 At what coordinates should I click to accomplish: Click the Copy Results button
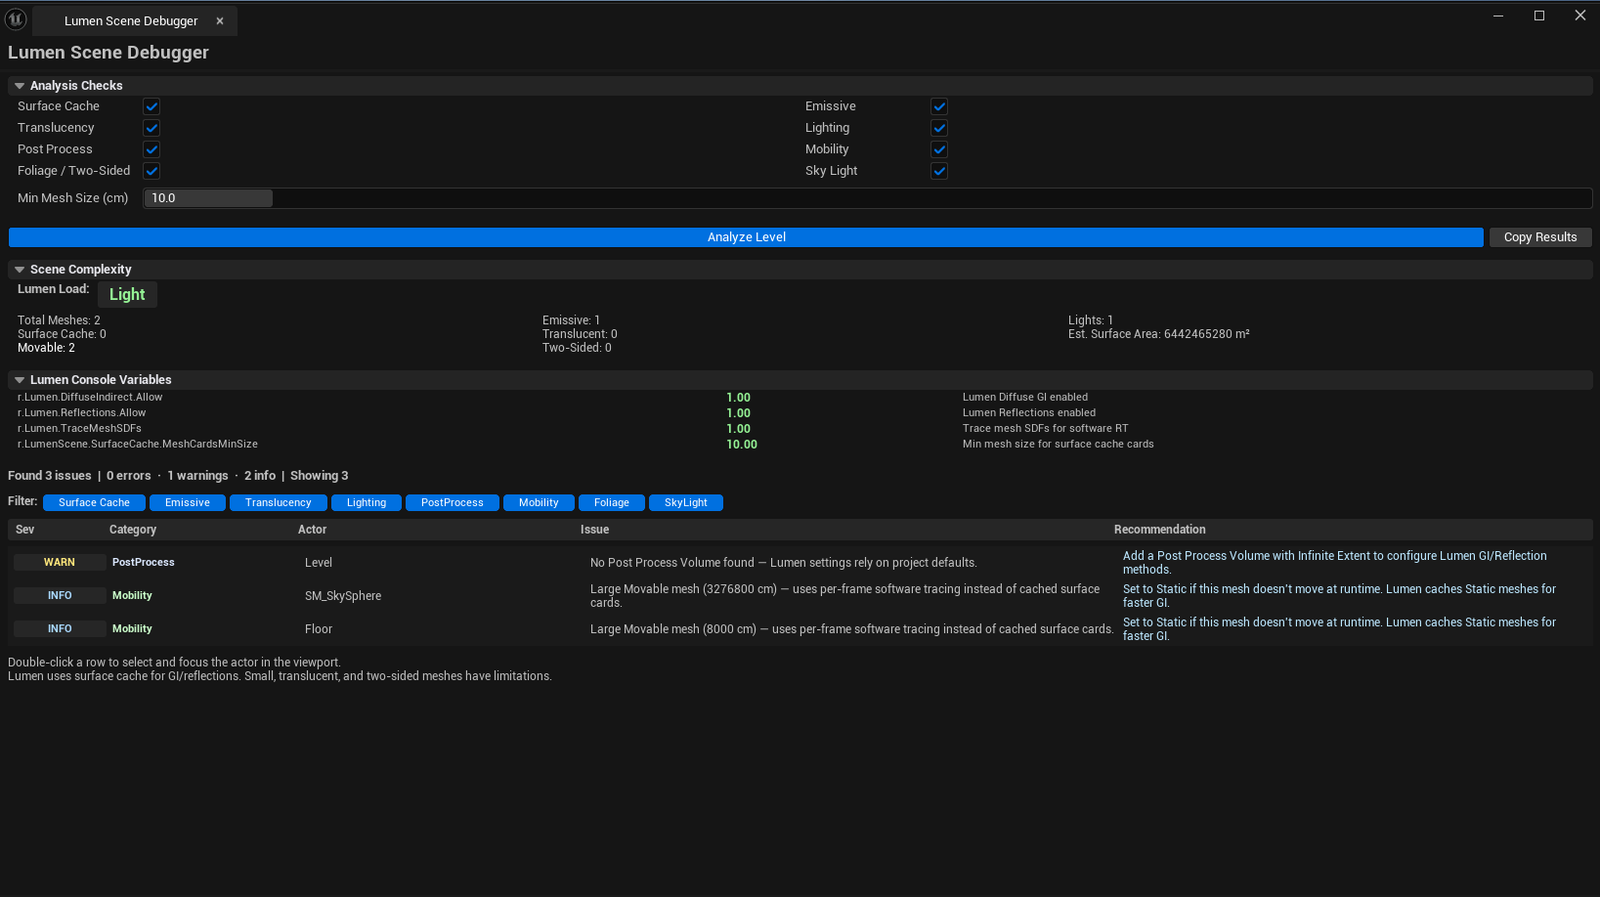click(x=1540, y=237)
